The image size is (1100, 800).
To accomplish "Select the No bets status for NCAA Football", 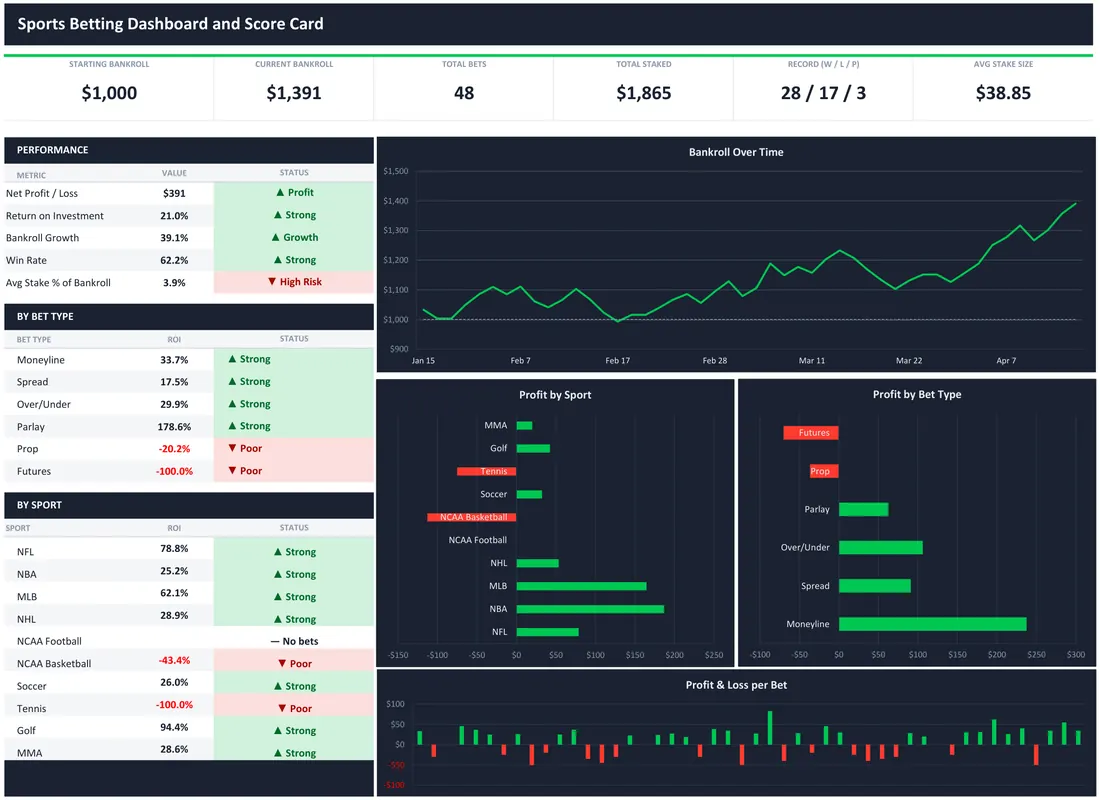I will click(294, 641).
